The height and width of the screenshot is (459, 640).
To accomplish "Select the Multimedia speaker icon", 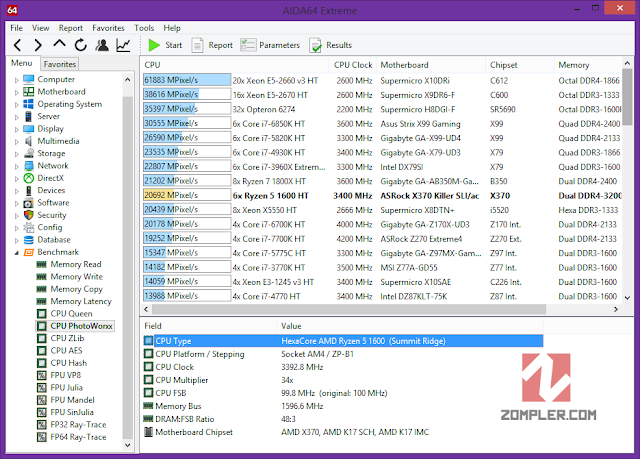I will [x=29, y=141].
